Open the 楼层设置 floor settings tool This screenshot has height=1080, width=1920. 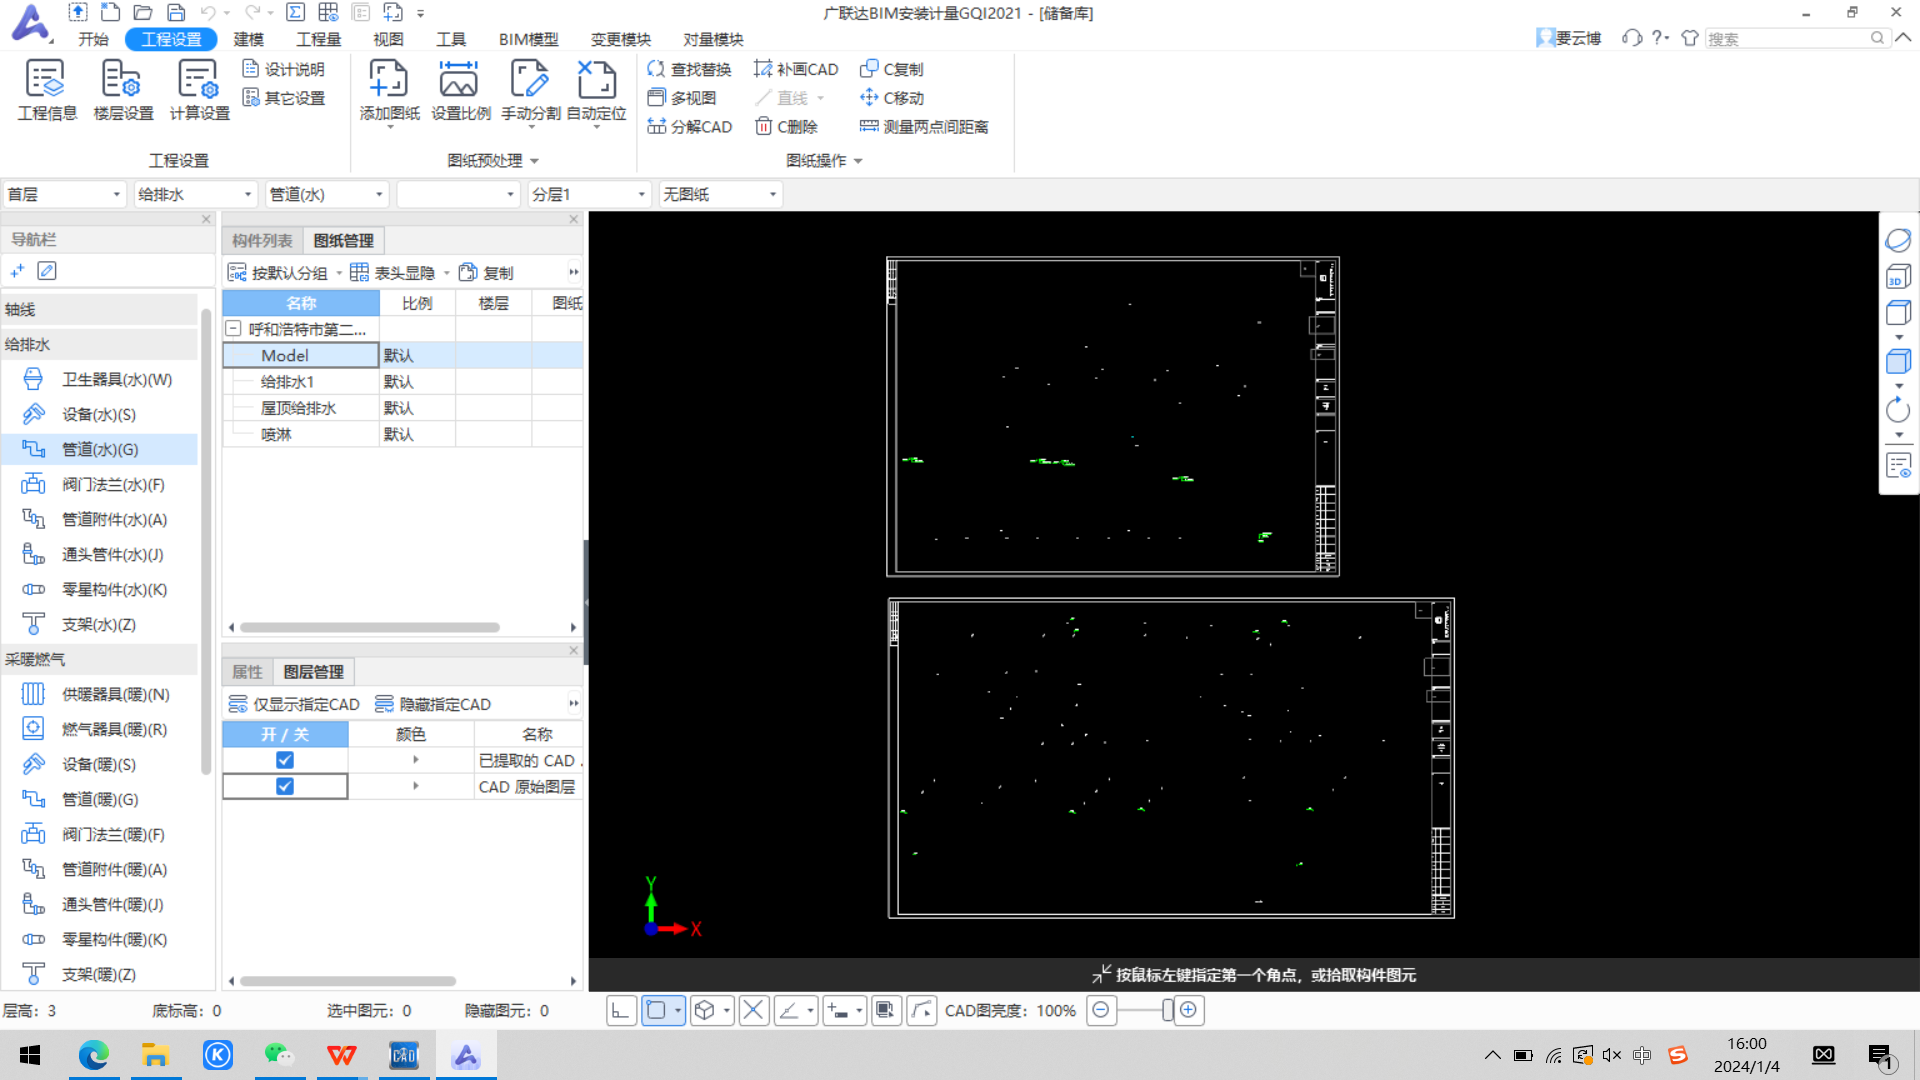coord(123,90)
